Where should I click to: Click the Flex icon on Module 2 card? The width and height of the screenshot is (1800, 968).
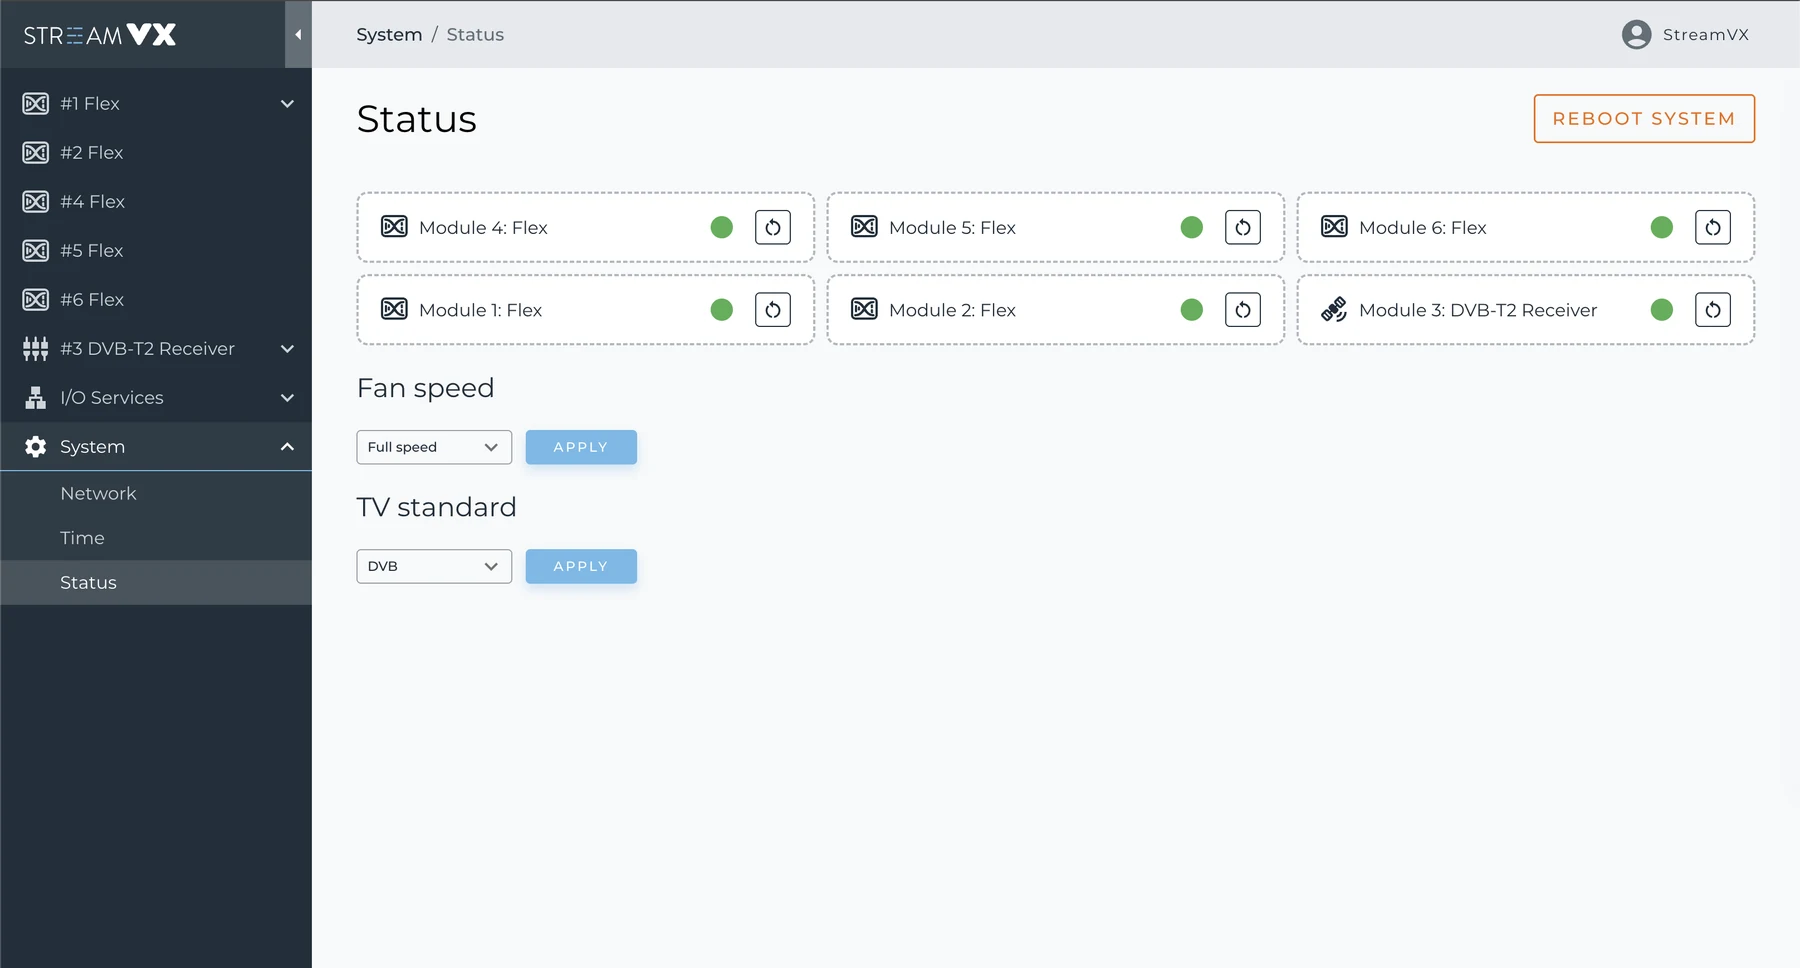click(x=864, y=309)
